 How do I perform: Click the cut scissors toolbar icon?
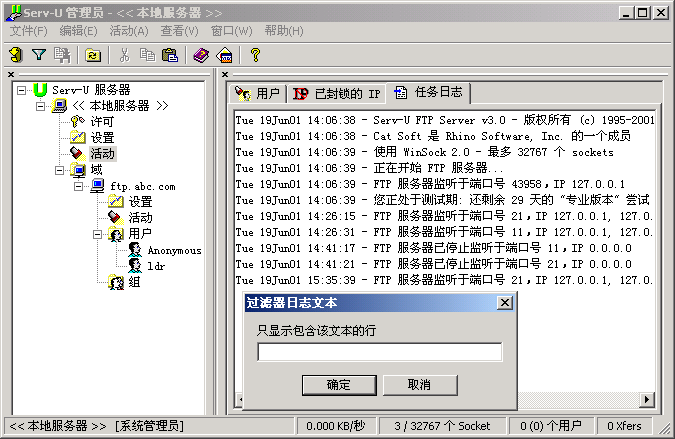tap(124, 55)
